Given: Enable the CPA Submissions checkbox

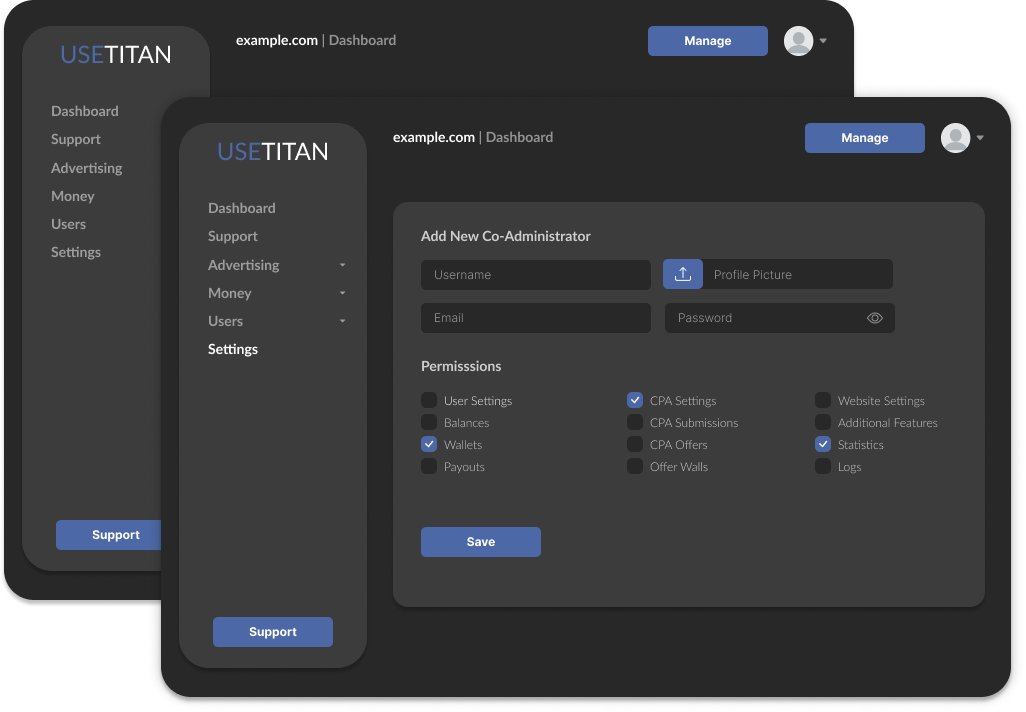Looking at the screenshot, I should click(x=635, y=422).
